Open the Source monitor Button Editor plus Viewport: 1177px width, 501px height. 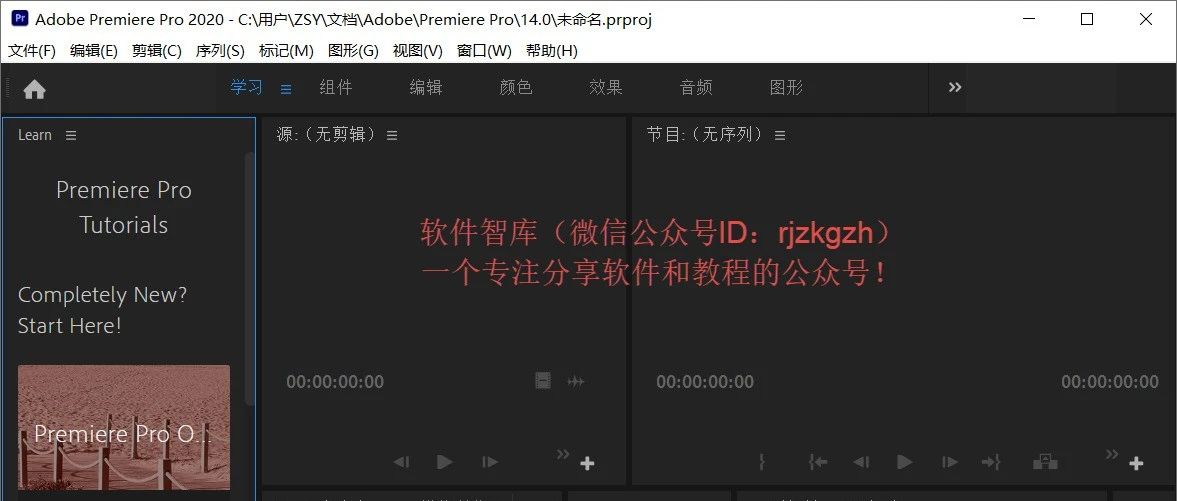[x=588, y=463]
